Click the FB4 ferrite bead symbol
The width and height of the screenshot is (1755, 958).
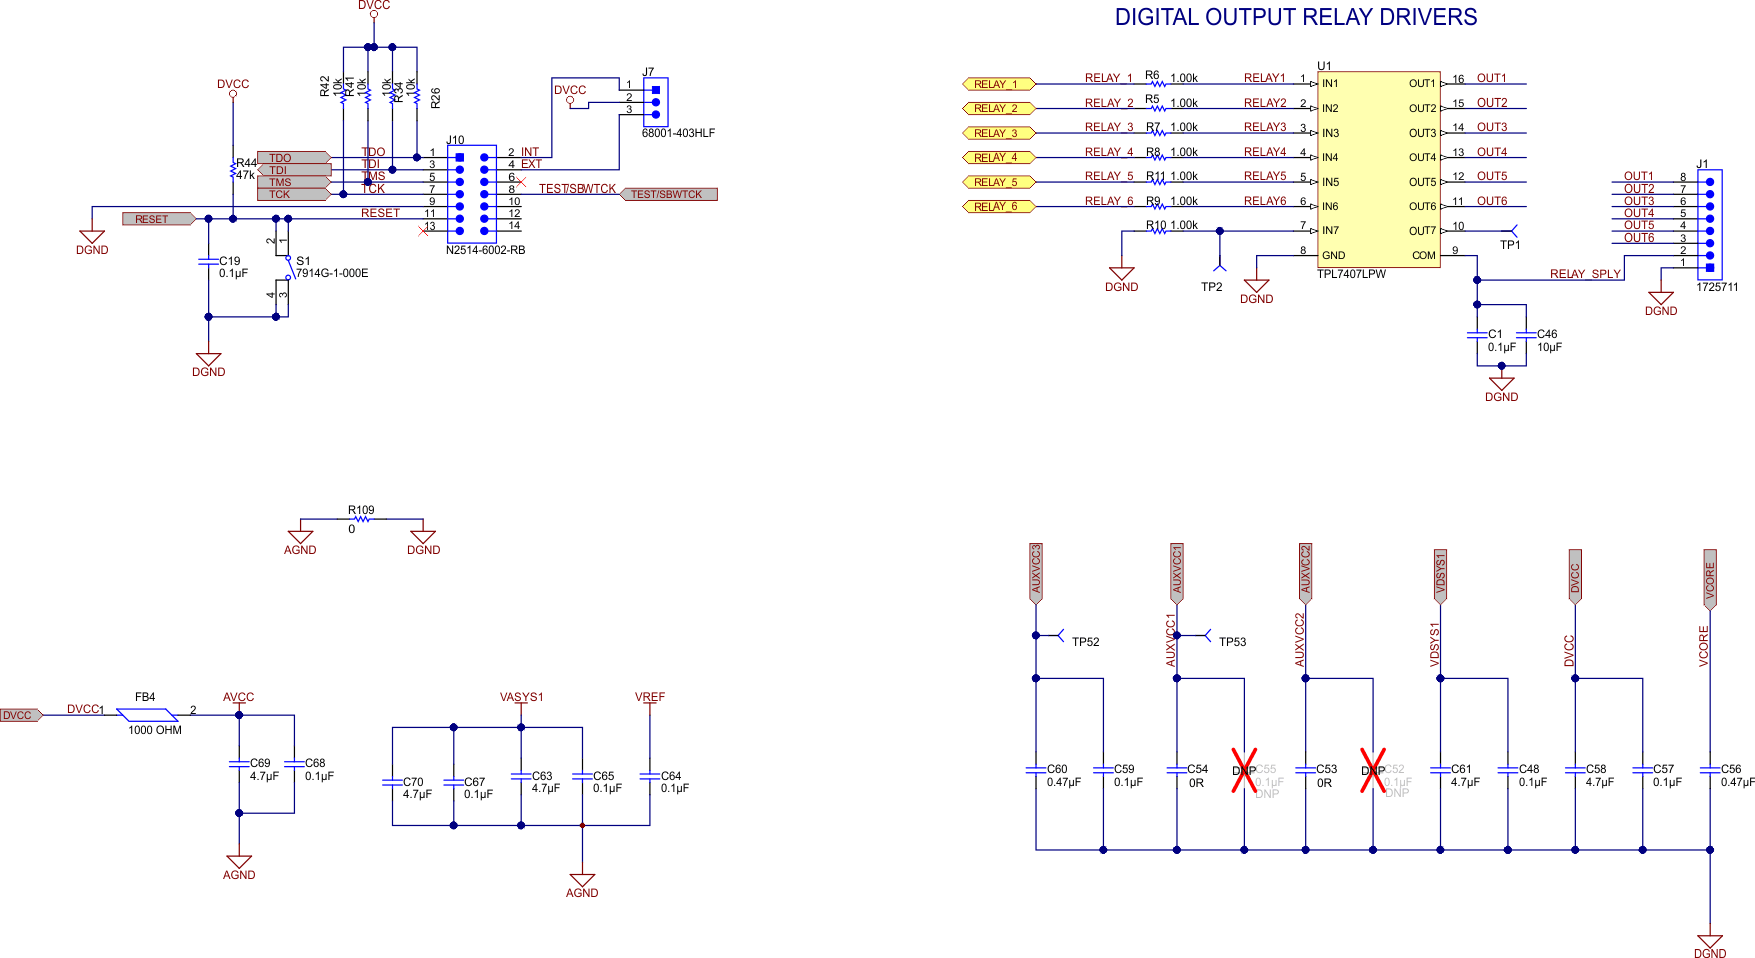148,715
